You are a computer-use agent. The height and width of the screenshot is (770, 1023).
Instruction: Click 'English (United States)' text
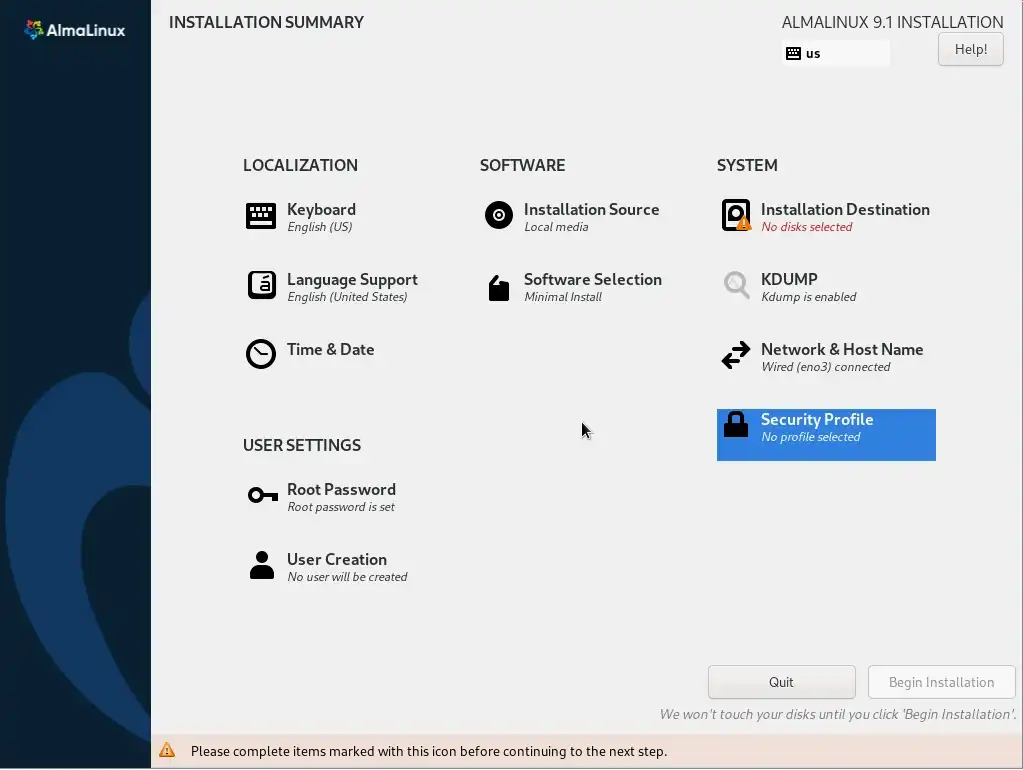(347, 297)
